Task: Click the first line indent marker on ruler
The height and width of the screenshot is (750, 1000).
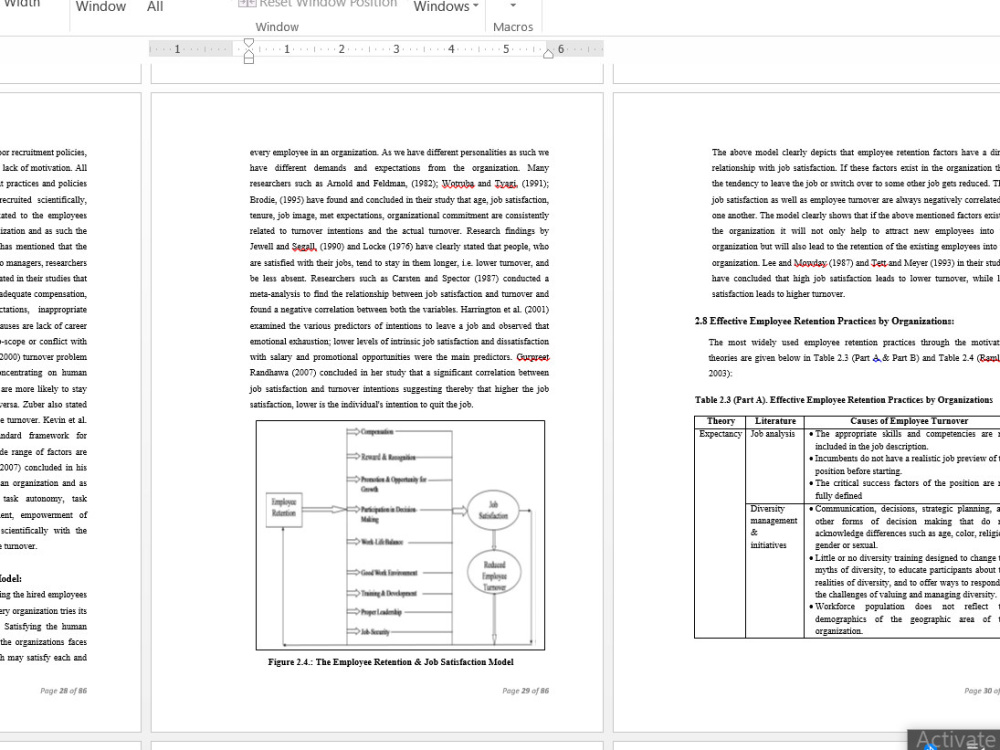Action: pos(249,43)
